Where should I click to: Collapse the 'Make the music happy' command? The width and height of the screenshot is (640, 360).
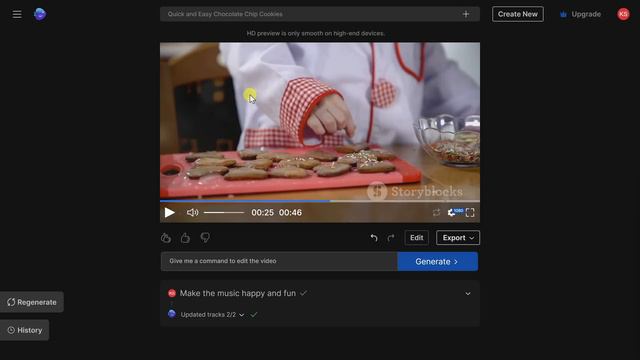coord(468,293)
